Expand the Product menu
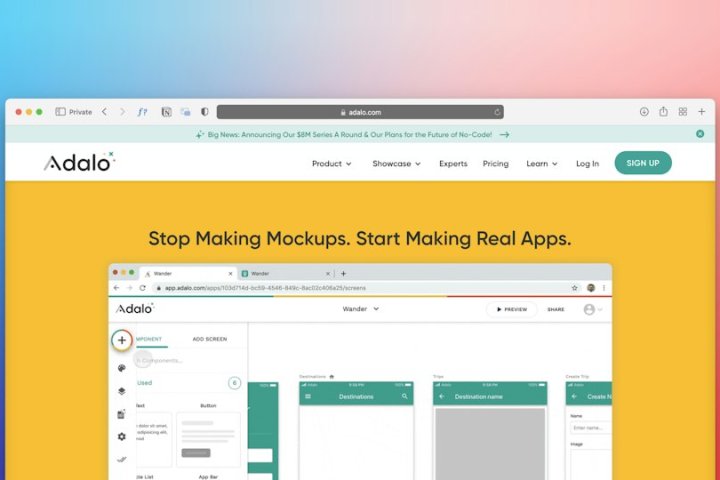Image resolution: width=720 pixels, height=480 pixels. 332,164
